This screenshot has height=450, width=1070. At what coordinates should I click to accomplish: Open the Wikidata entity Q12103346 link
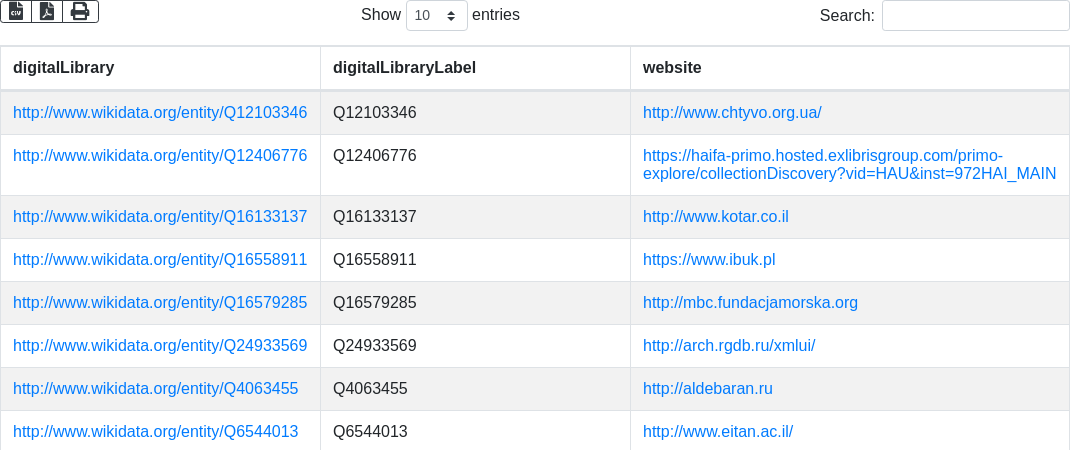pyautogui.click(x=160, y=113)
